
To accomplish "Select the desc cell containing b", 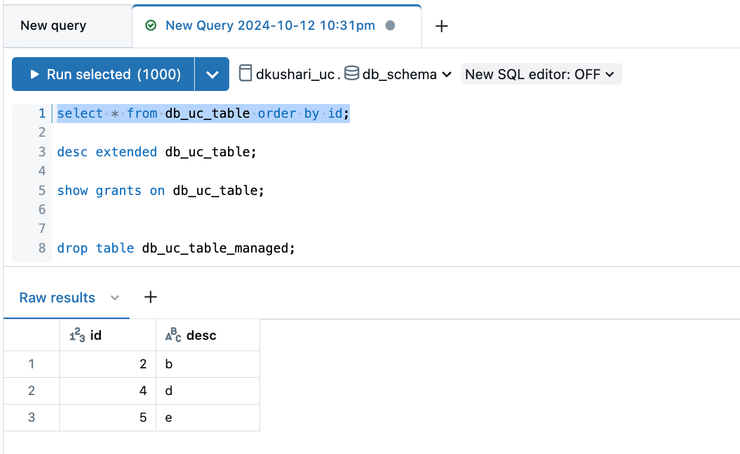I will click(208, 364).
